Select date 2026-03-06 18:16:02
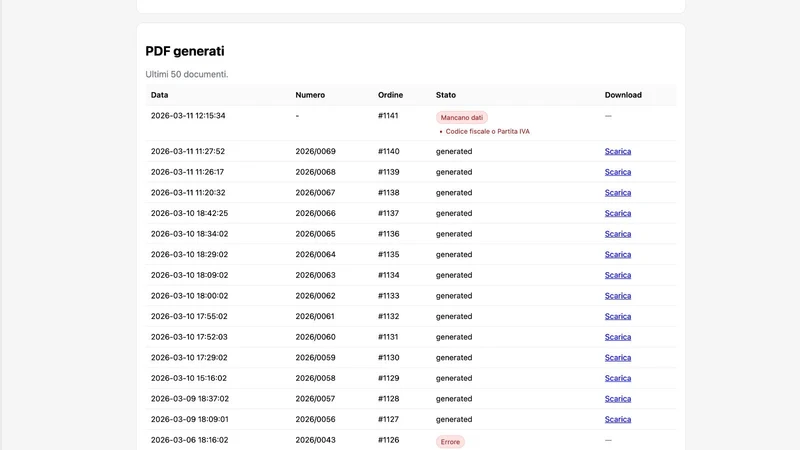The image size is (800, 450). [x=189, y=440]
